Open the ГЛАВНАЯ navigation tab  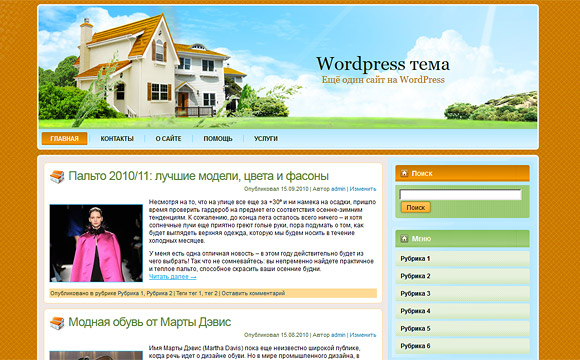(64, 139)
